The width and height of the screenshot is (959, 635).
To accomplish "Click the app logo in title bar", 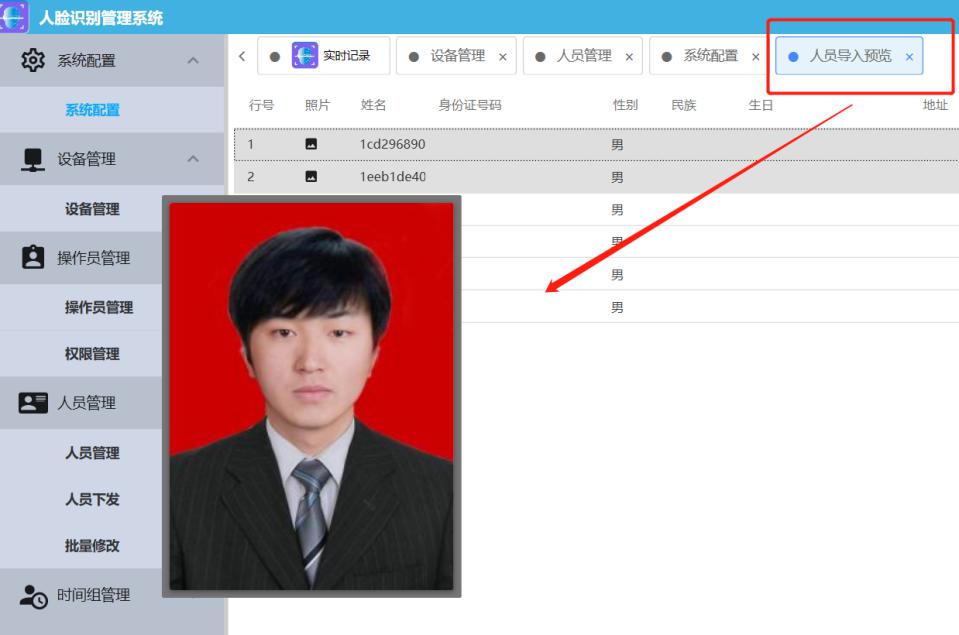I will click(14, 17).
